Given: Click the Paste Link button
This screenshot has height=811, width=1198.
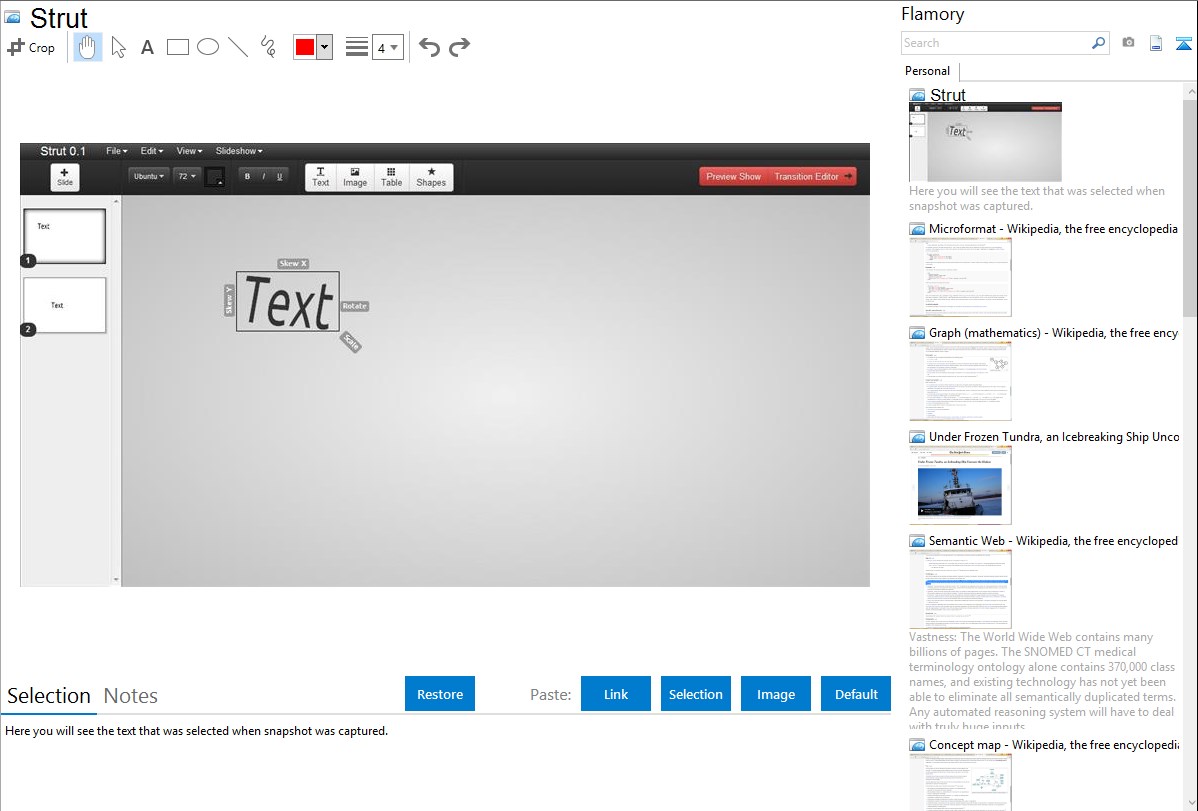Looking at the screenshot, I should coord(616,694).
